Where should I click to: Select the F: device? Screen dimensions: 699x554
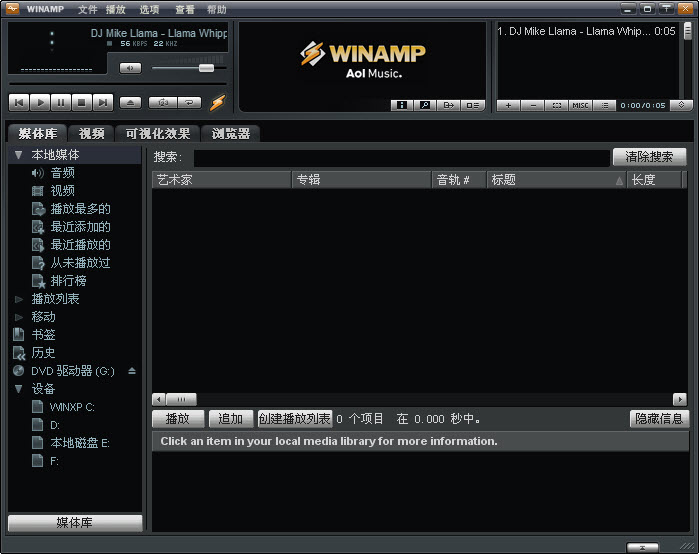tap(54, 461)
